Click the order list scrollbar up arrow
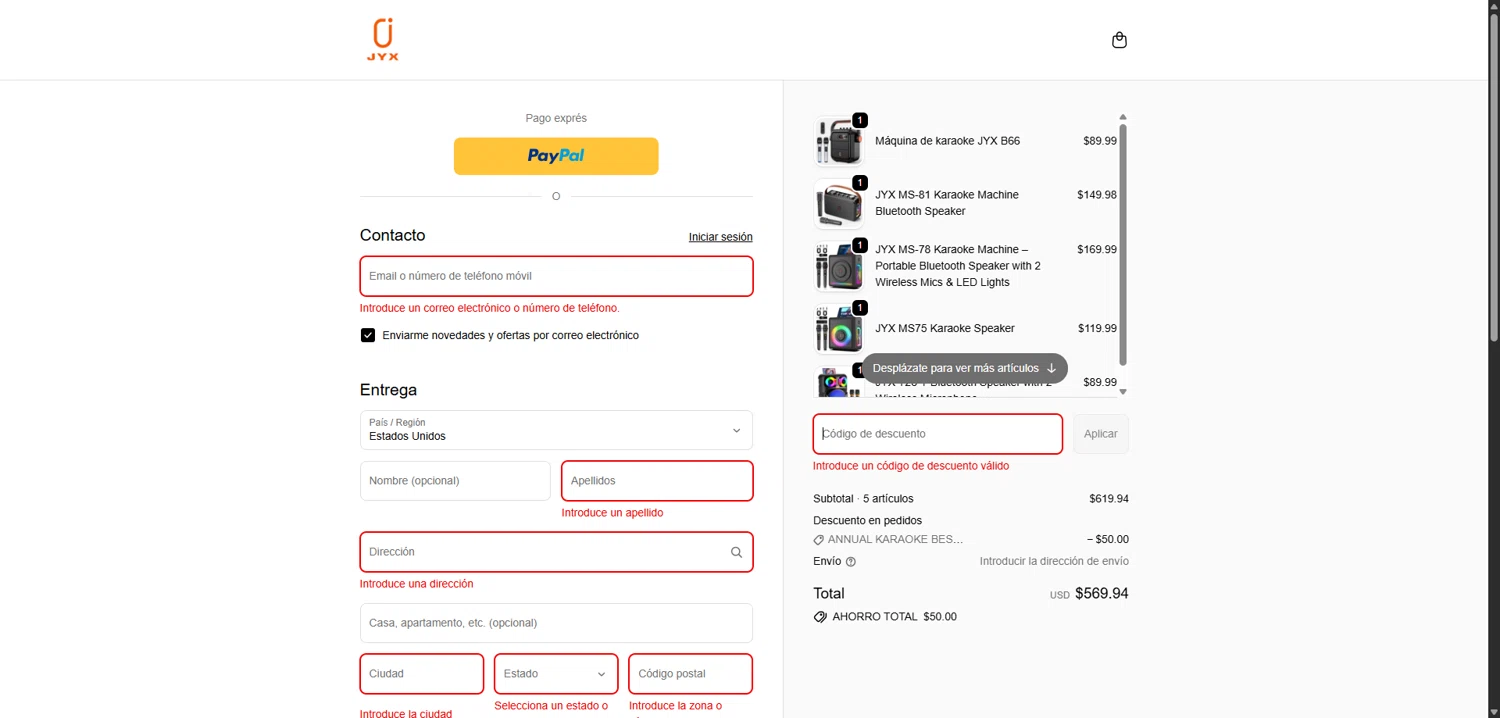Screen dimensions: 1500x718 point(1123,117)
